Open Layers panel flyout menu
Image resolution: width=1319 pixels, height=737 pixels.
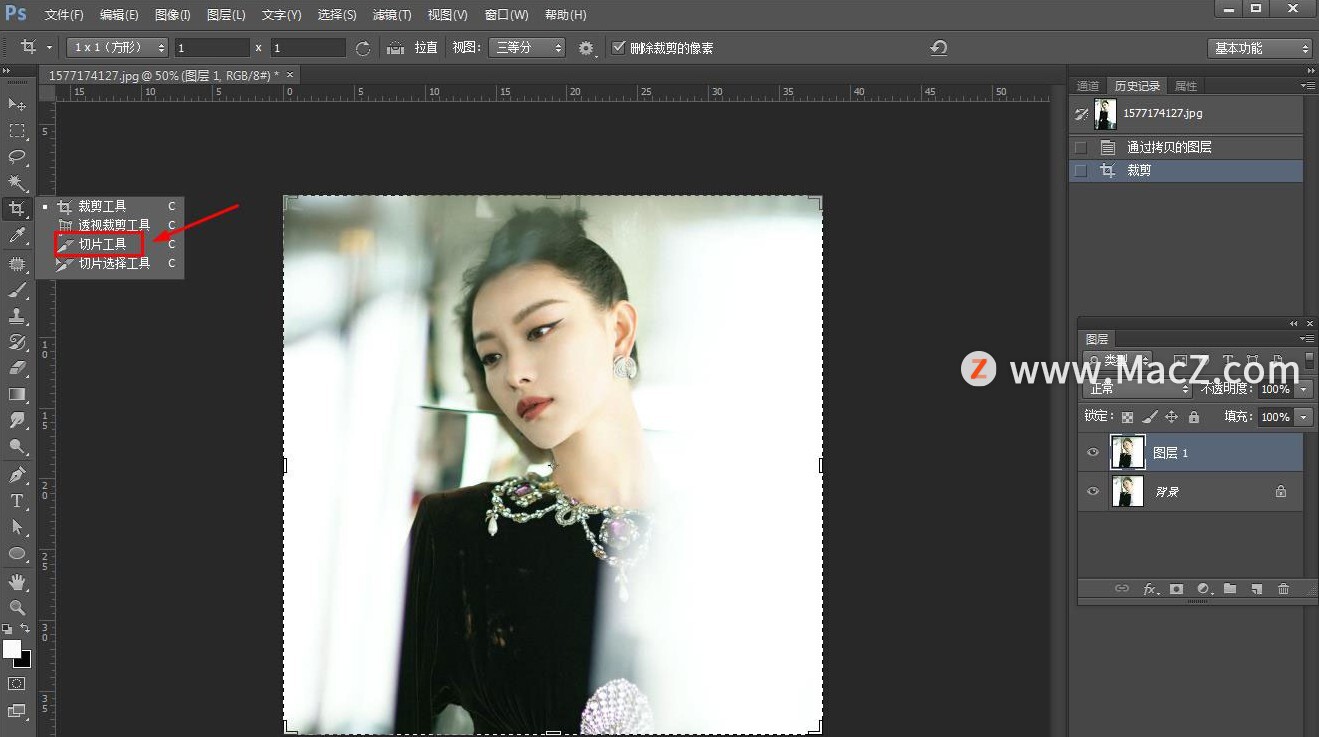[1306, 339]
